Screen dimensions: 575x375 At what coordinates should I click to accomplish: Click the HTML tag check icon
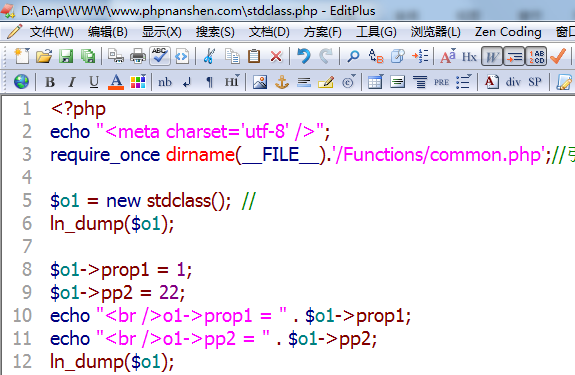(x=182, y=56)
